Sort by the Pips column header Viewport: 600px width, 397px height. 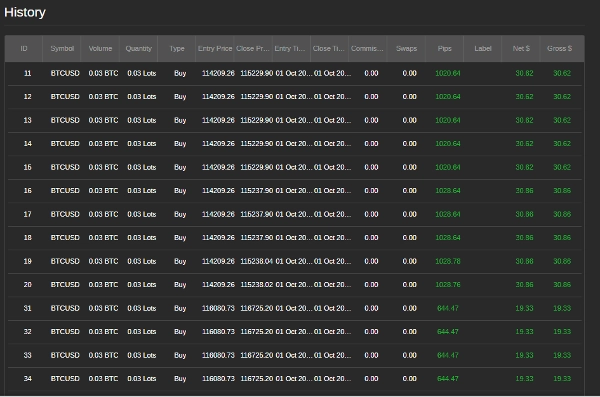coord(445,49)
